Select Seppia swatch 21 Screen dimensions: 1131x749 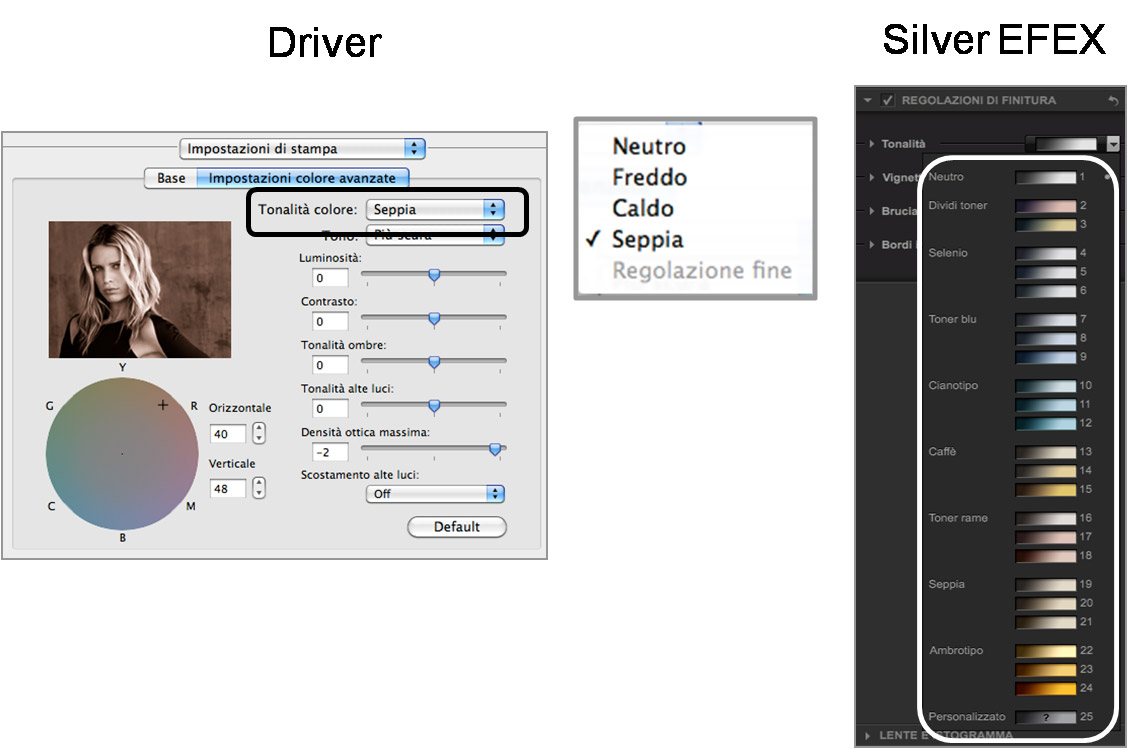point(1045,623)
